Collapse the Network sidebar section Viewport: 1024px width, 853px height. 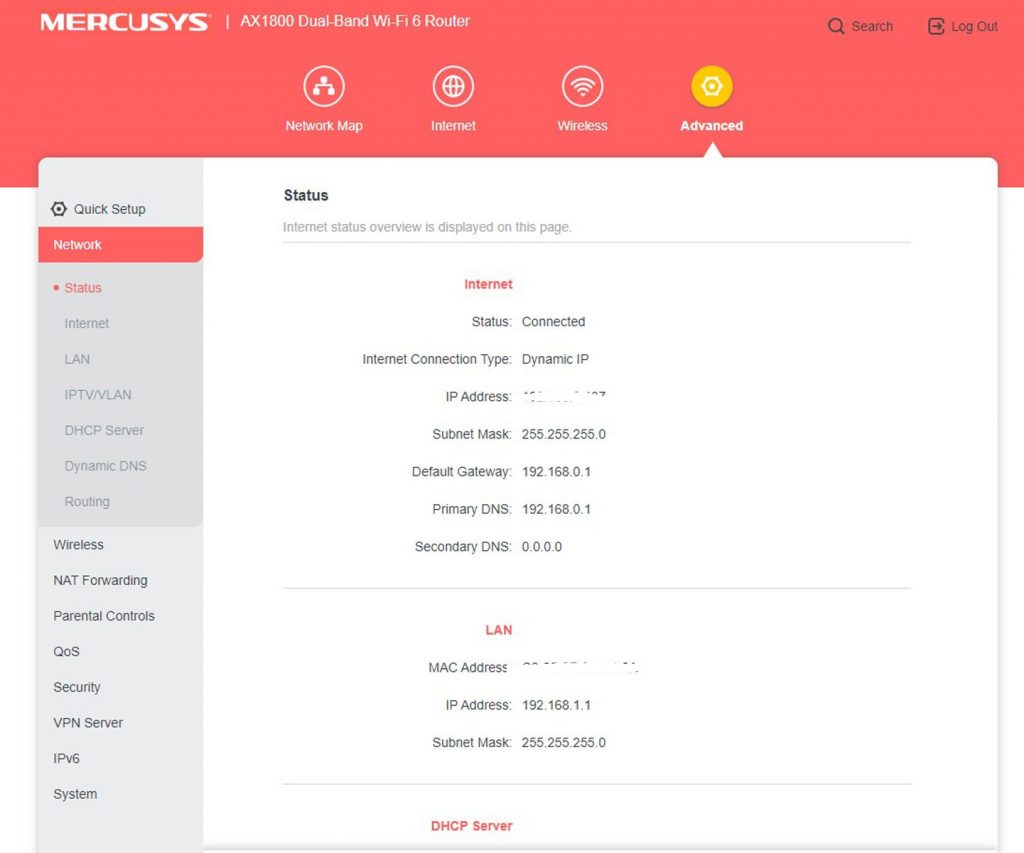[x=121, y=245]
